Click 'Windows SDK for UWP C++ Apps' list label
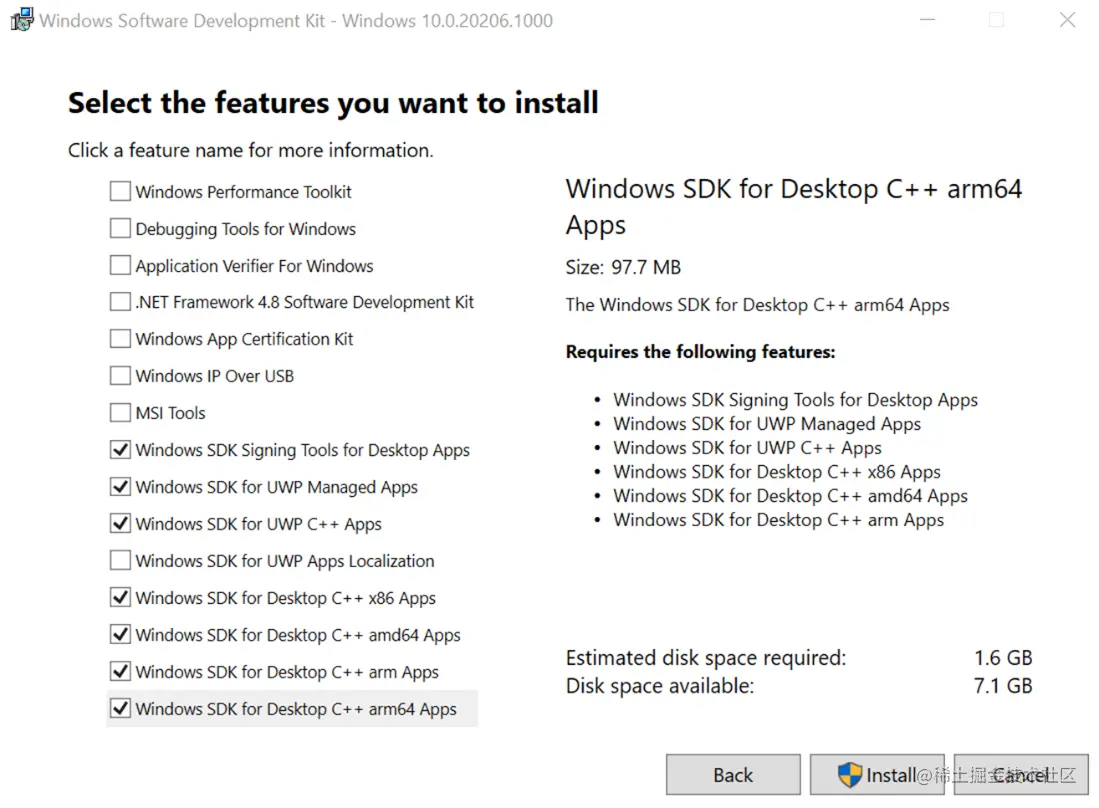 pos(259,524)
